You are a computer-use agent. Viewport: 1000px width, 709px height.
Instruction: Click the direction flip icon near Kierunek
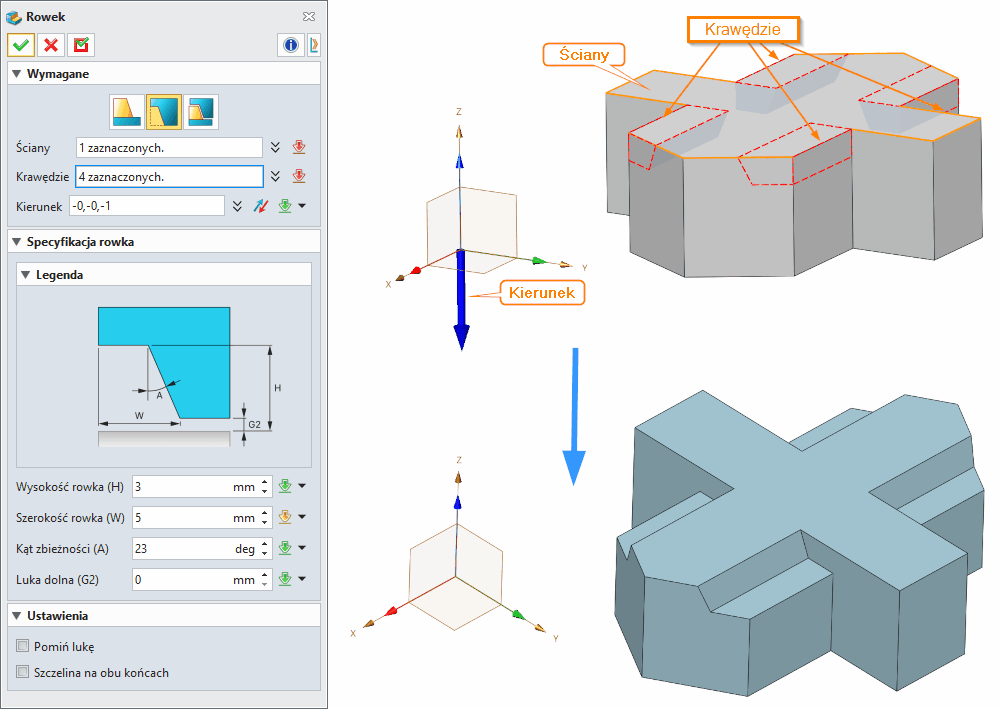(x=260, y=206)
